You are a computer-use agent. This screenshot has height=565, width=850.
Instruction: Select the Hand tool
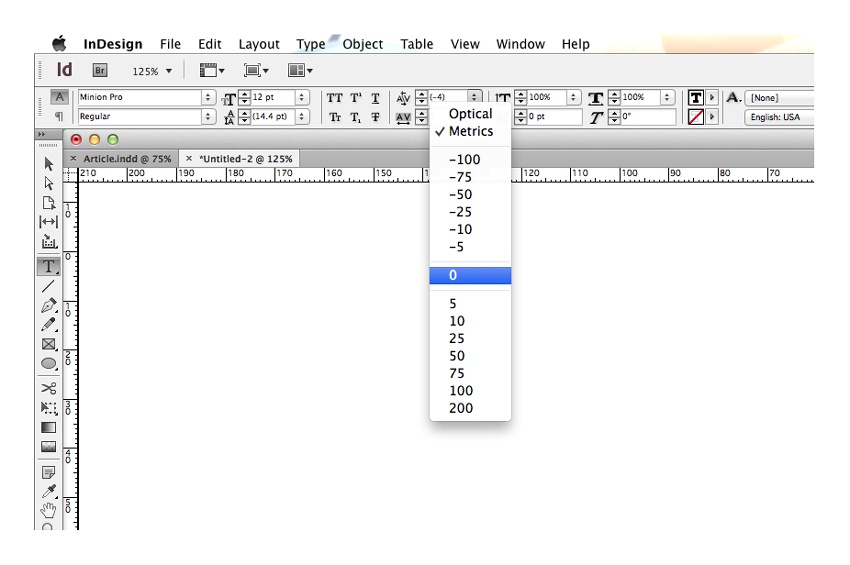[x=48, y=510]
